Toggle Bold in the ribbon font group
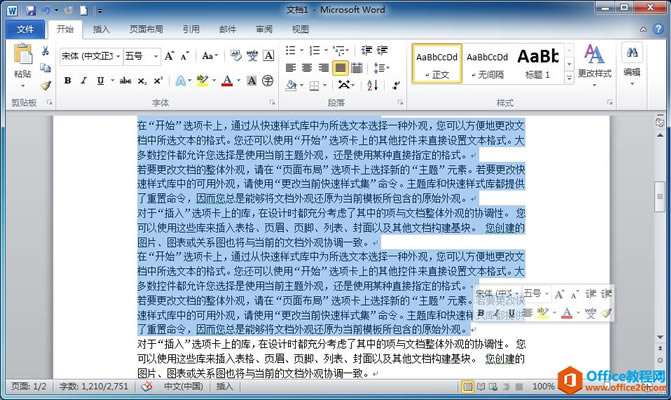The height and width of the screenshot is (400, 671). point(68,80)
